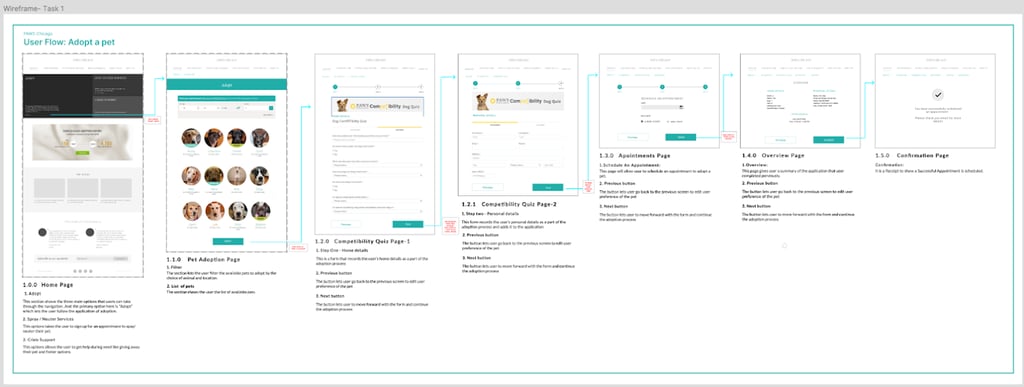Click the teal Submit button on Overview Page

[x=829, y=140]
